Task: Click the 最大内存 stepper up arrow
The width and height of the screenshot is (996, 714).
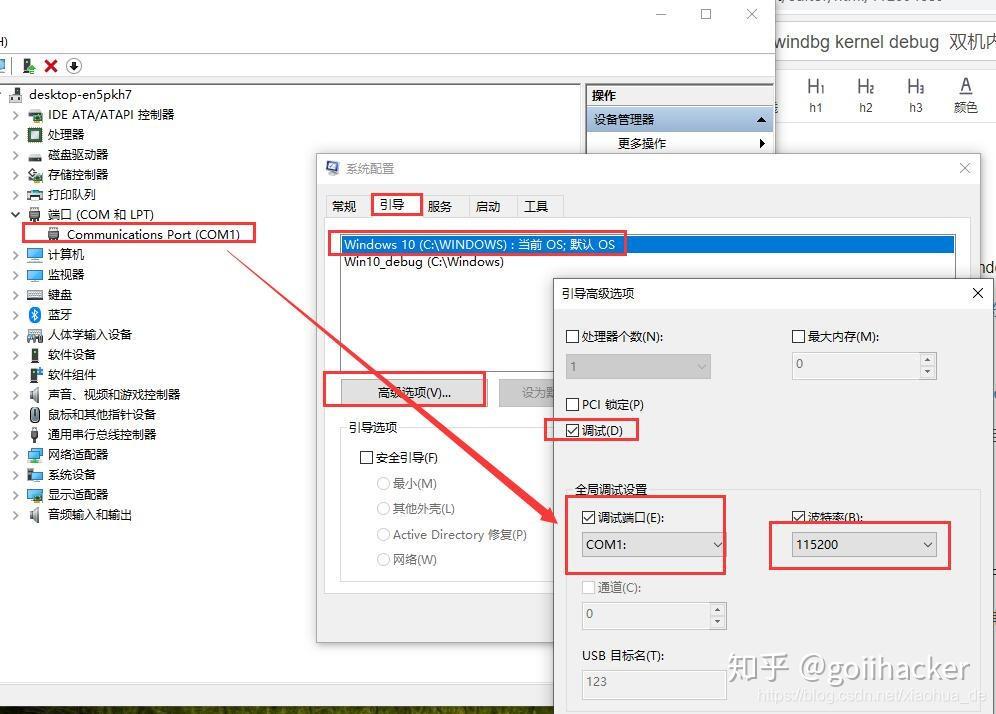Action: pyautogui.click(x=927, y=359)
